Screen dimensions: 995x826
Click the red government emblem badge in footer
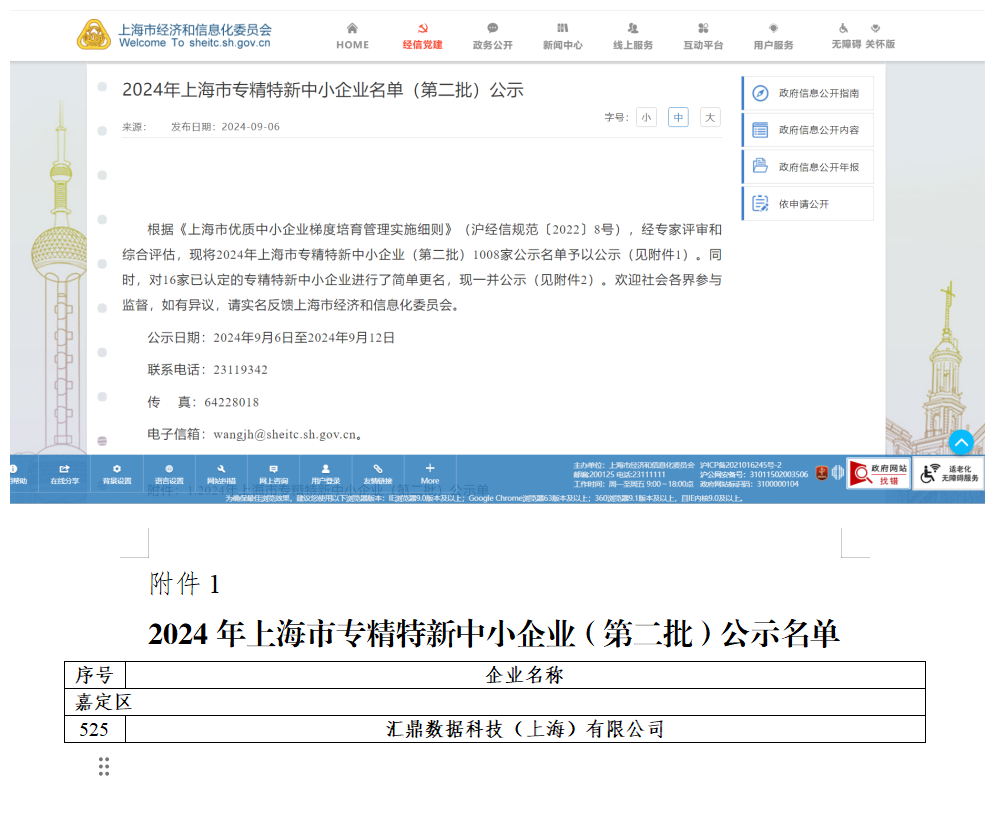point(822,473)
